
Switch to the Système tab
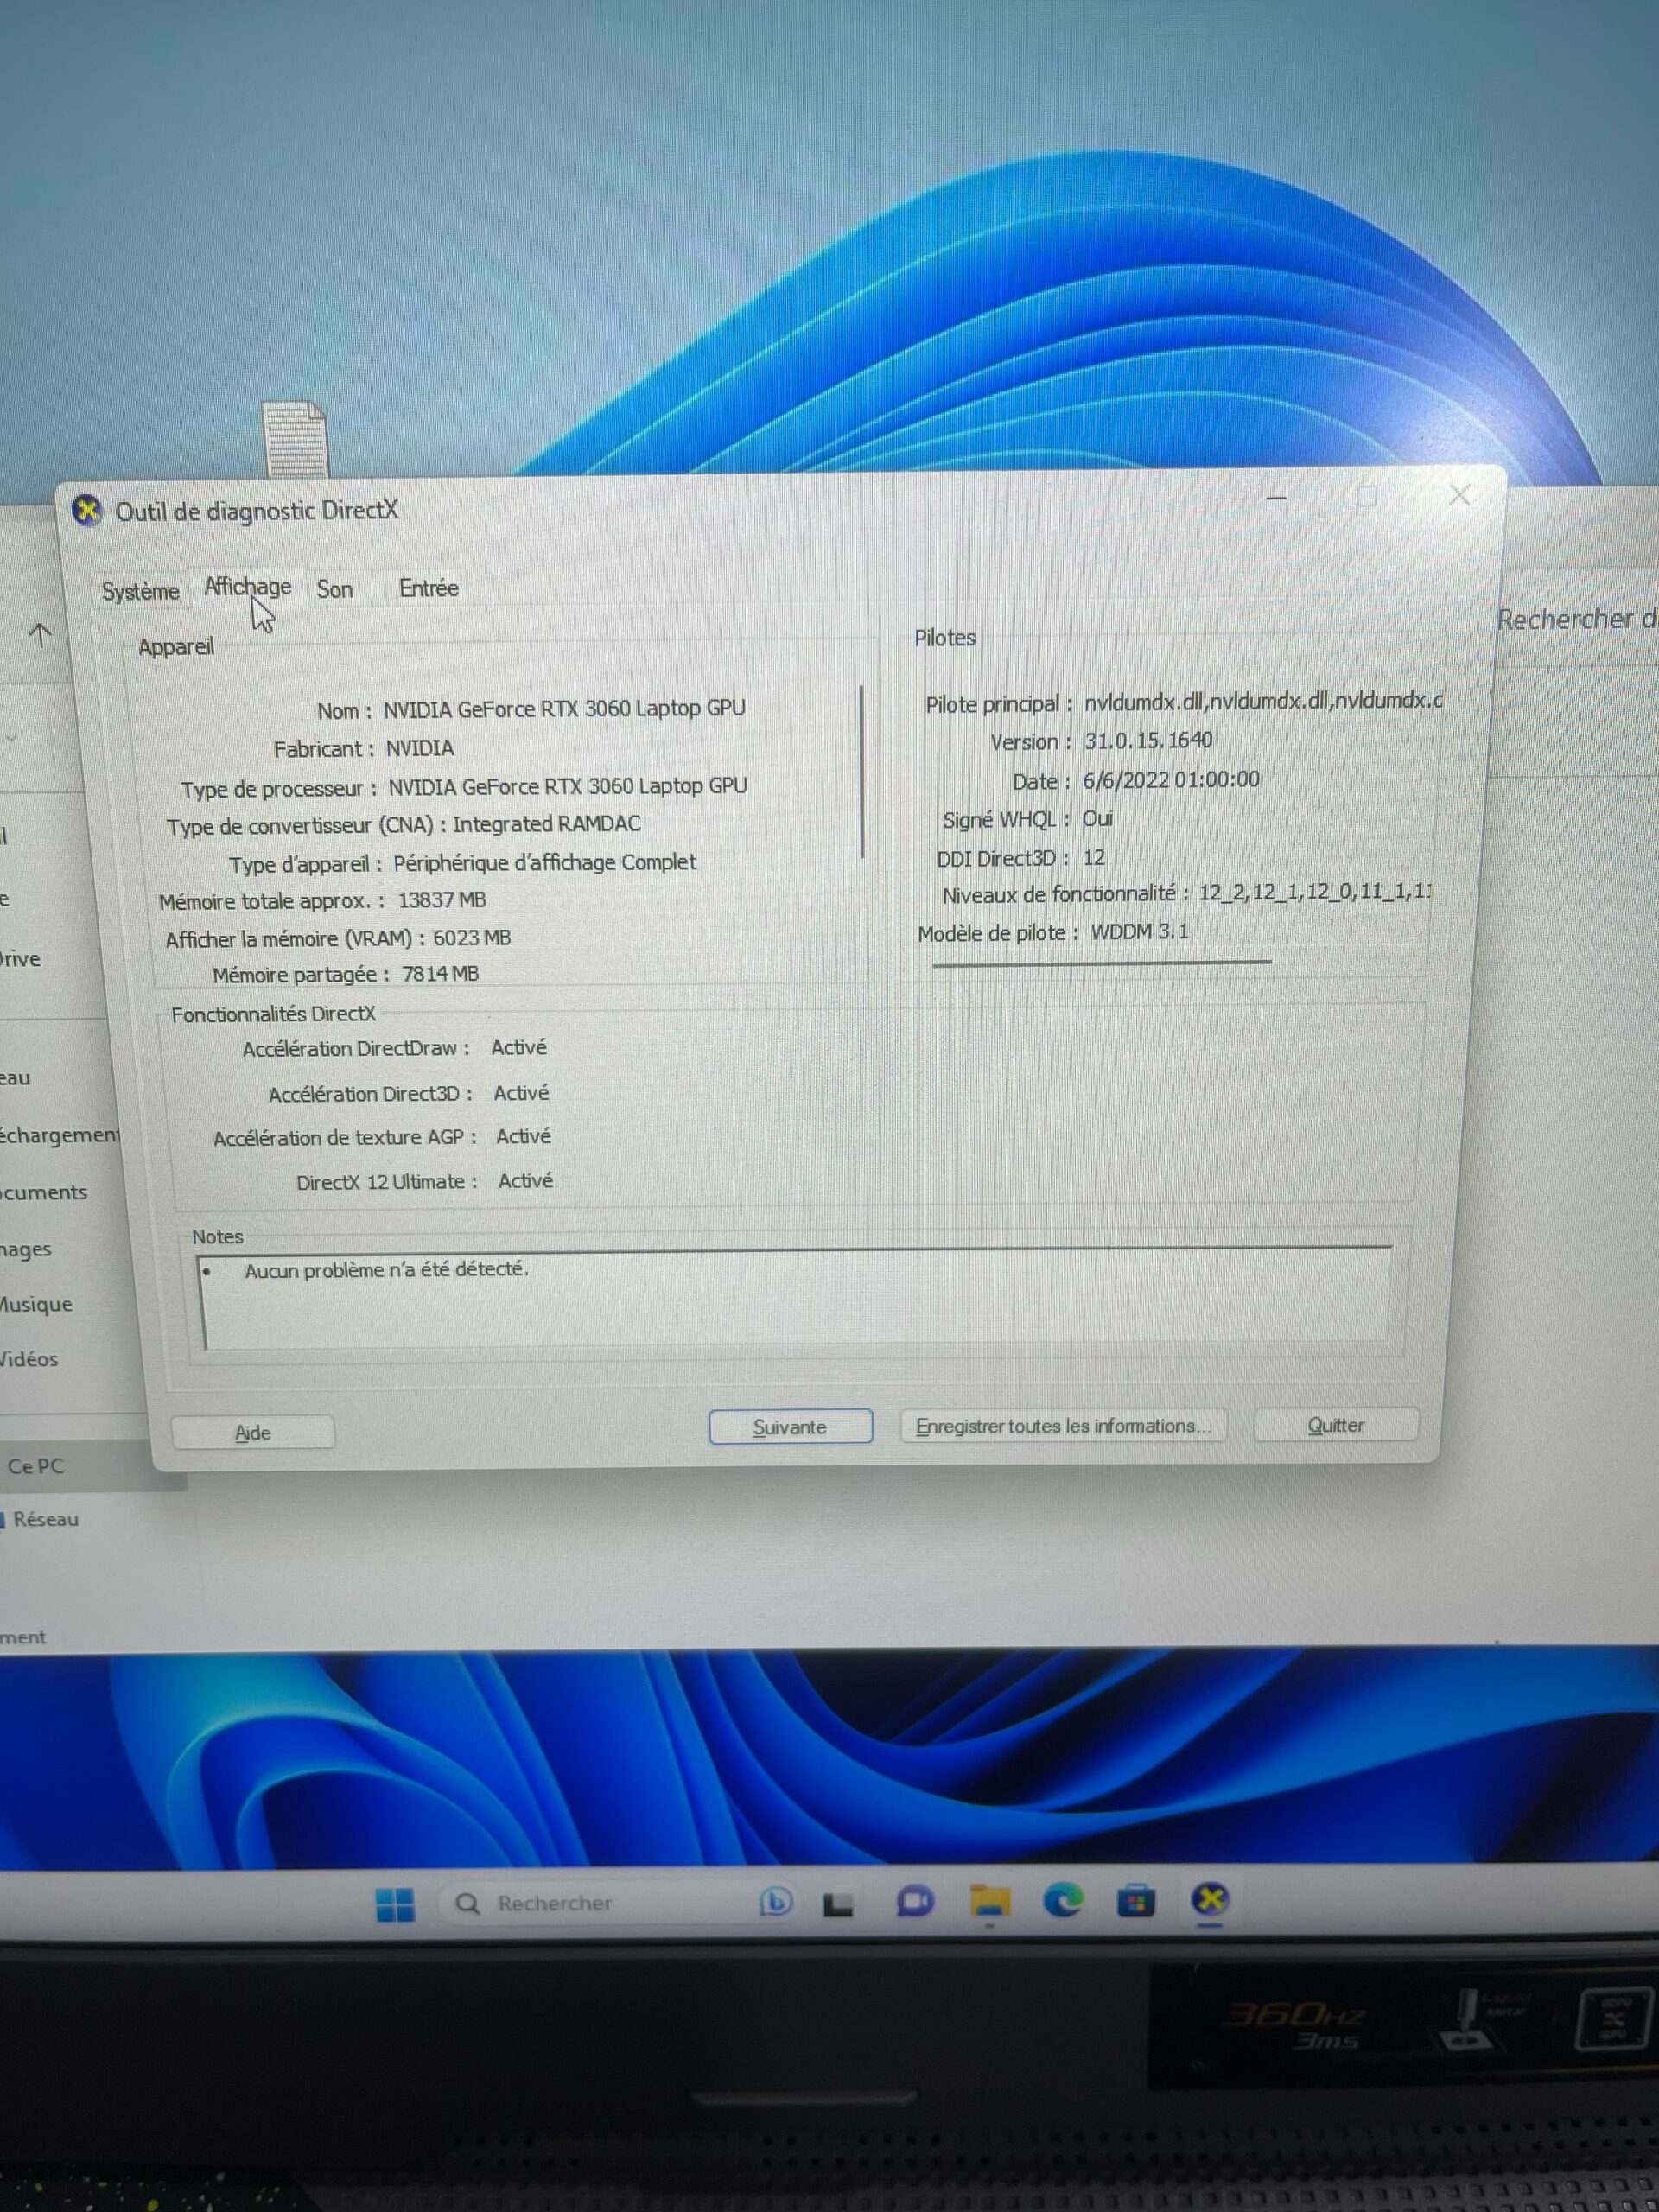(x=140, y=591)
